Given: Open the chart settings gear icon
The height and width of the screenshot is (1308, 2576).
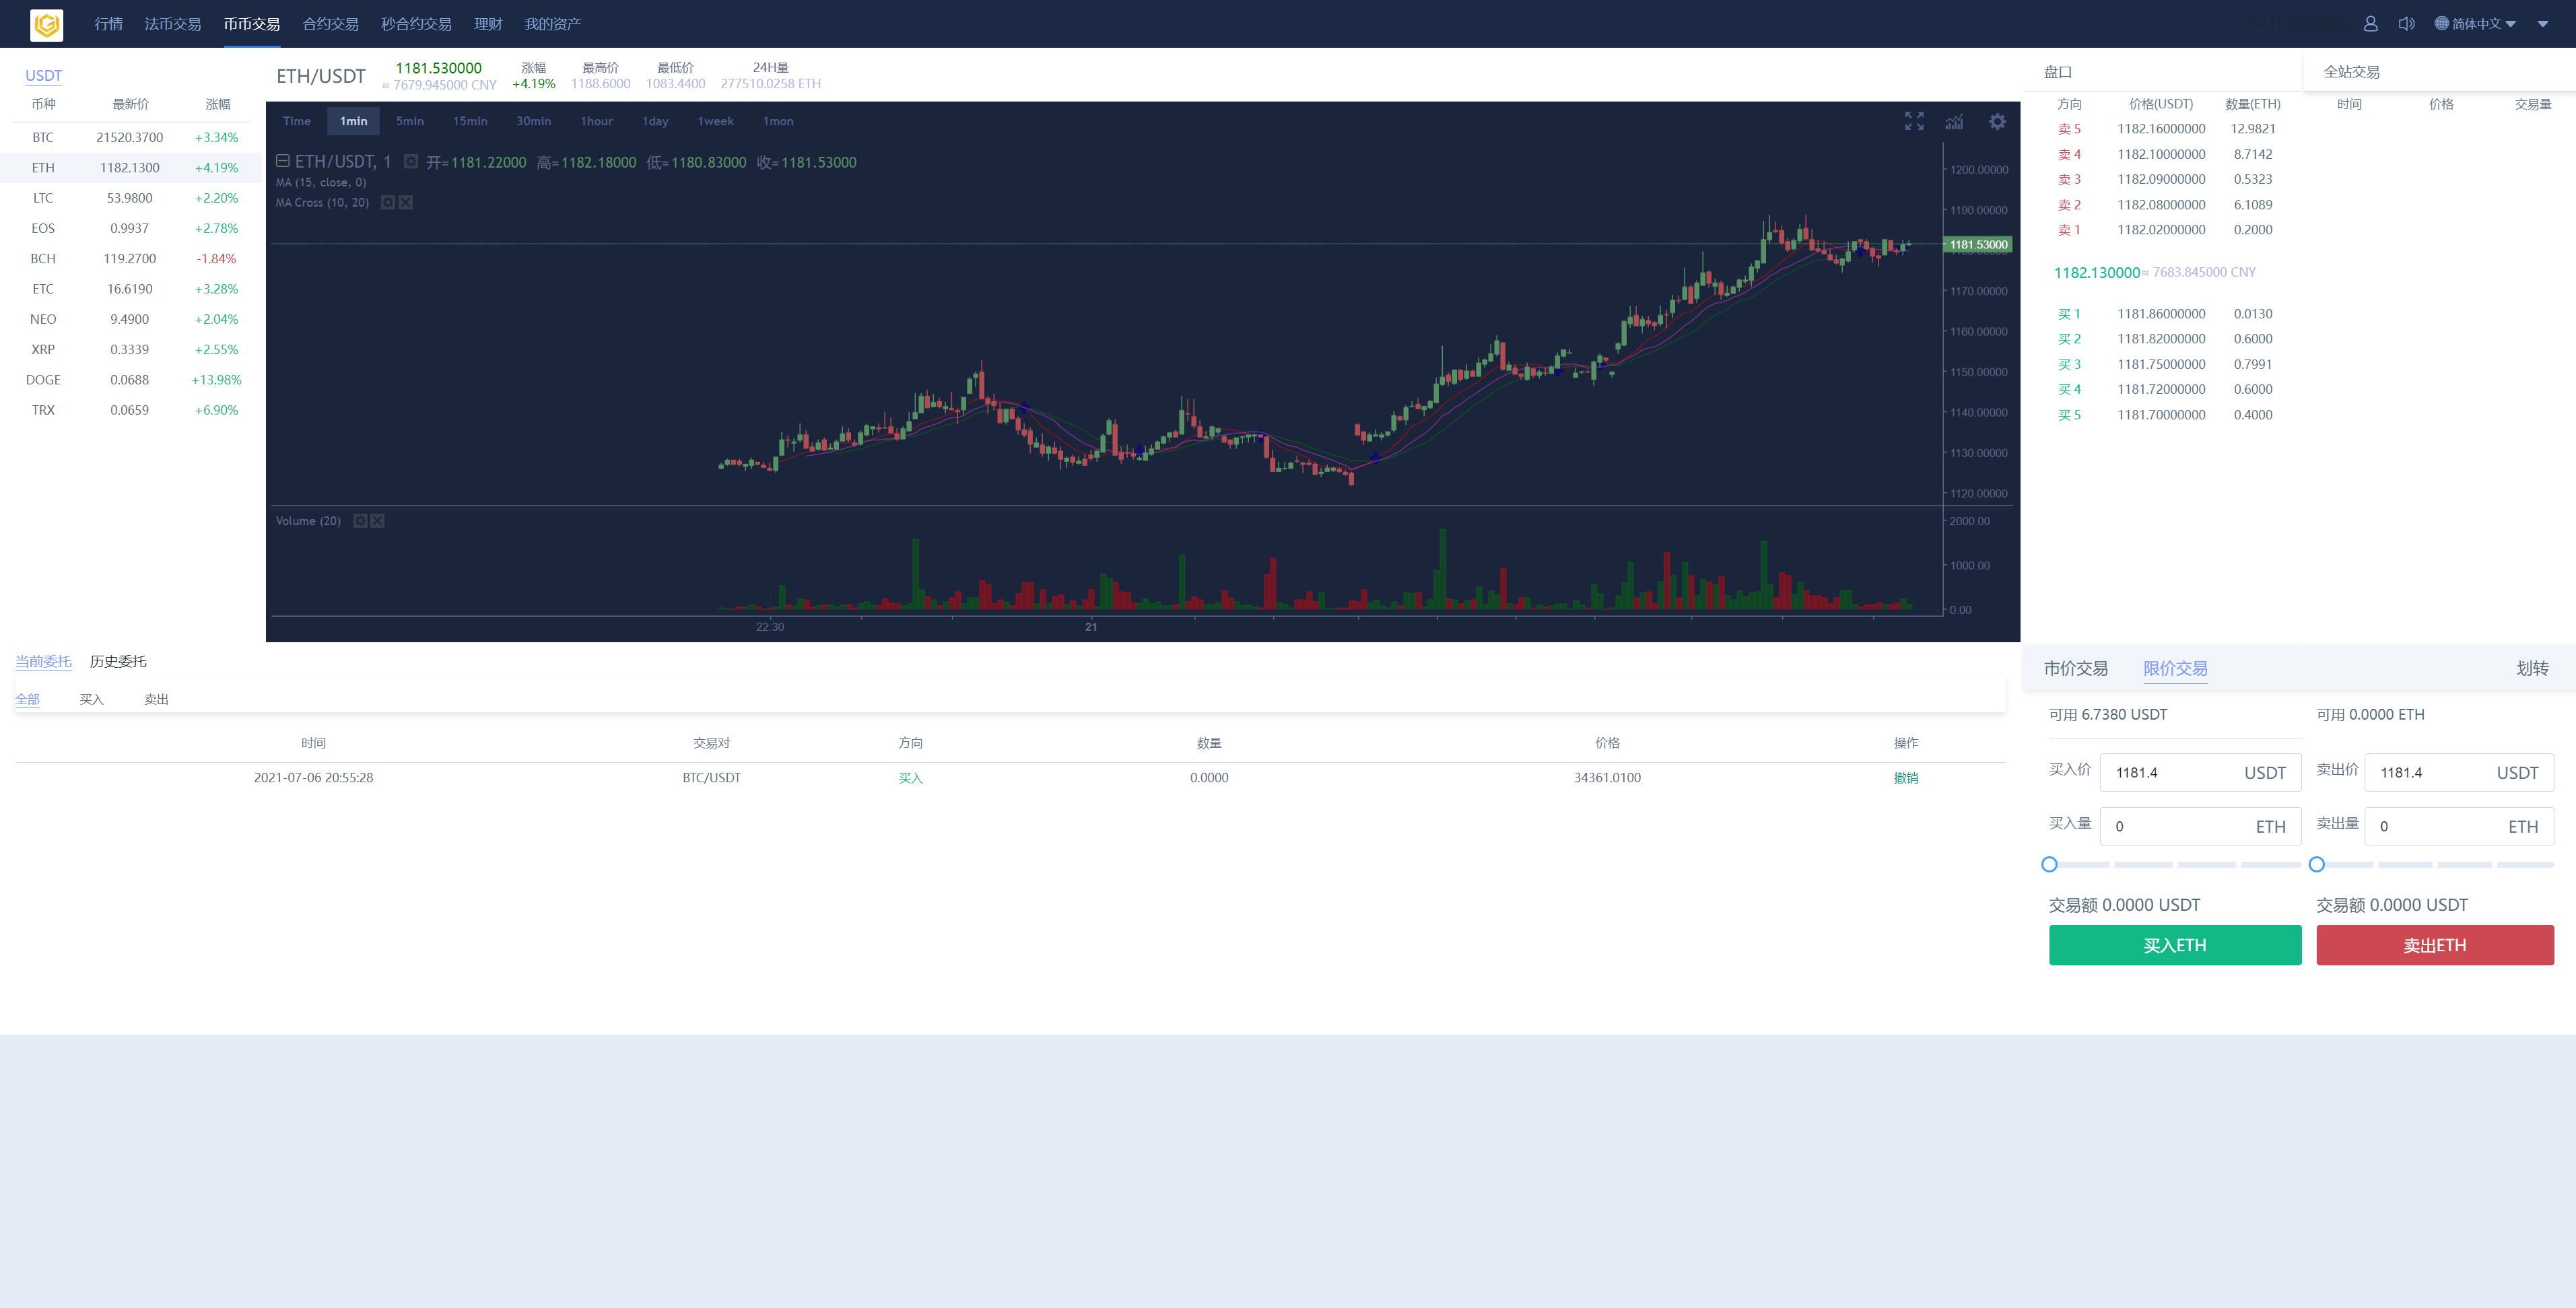Looking at the screenshot, I should (1997, 122).
